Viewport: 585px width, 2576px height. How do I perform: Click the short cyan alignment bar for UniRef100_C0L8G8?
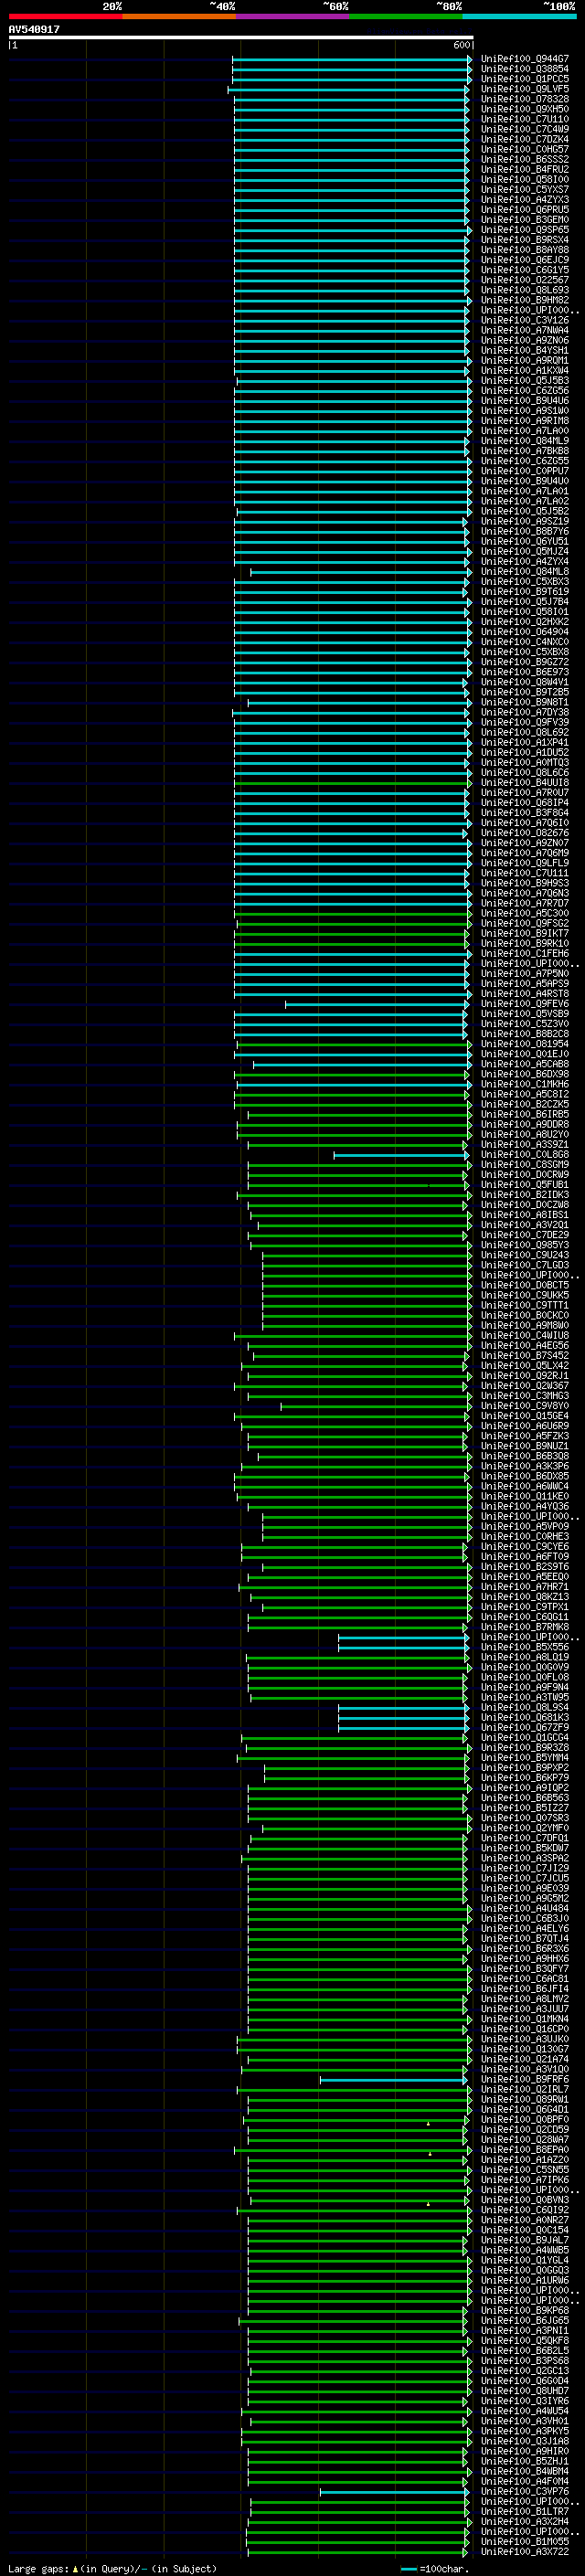pyautogui.click(x=401, y=1155)
